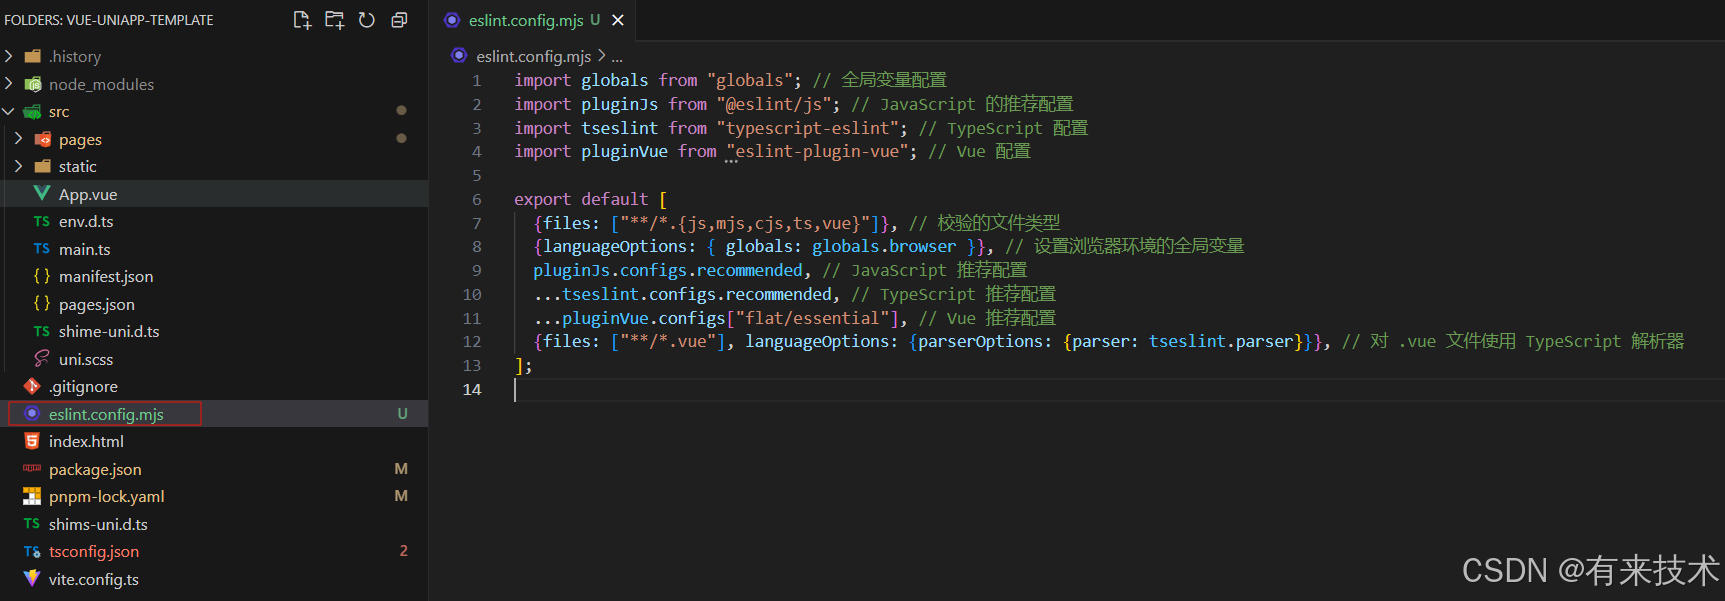Open package.json file
Image resolution: width=1725 pixels, height=601 pixels.
[x=95, y=469]
